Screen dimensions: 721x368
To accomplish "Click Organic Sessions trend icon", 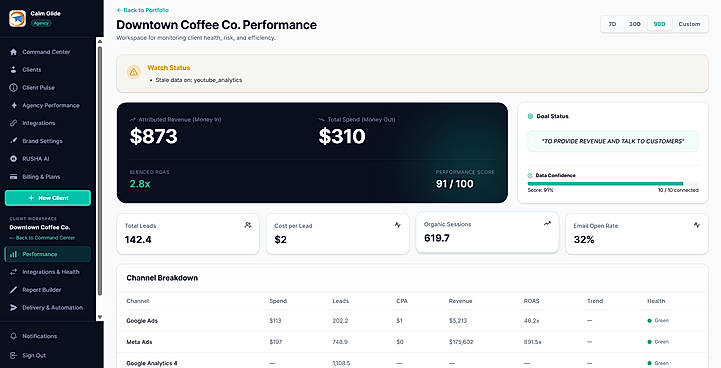I will [547, 224].
